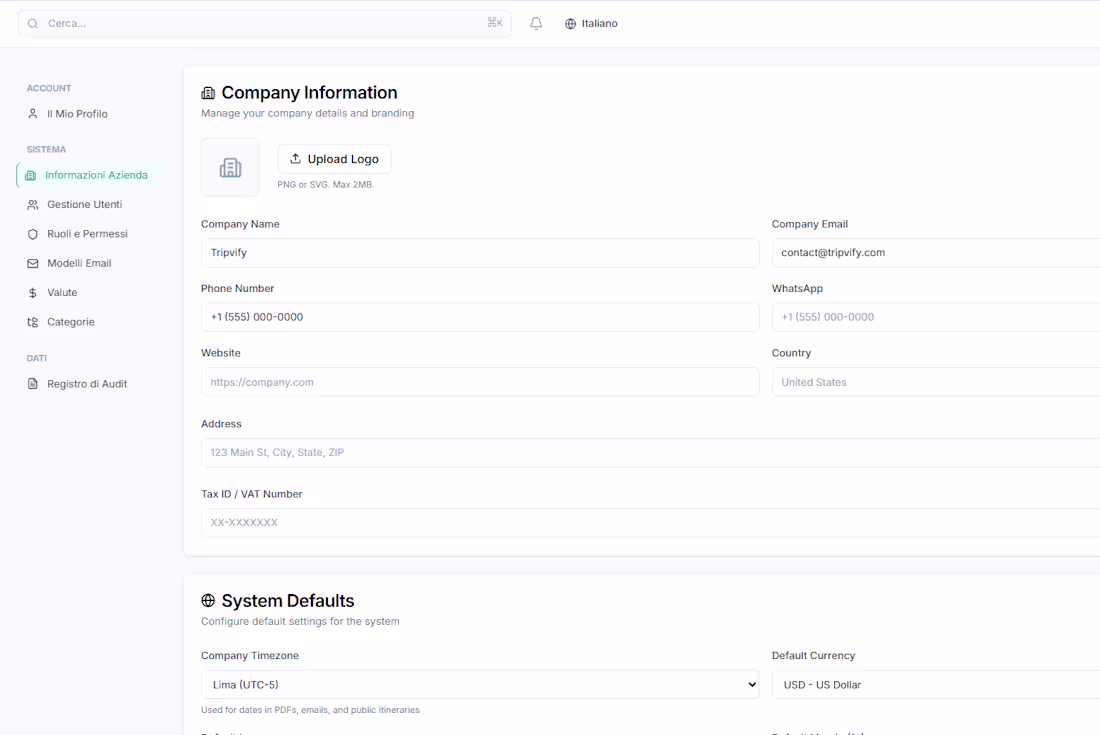Open Gestione Utenti via its users icon
1100x735 pixels.
30,204
